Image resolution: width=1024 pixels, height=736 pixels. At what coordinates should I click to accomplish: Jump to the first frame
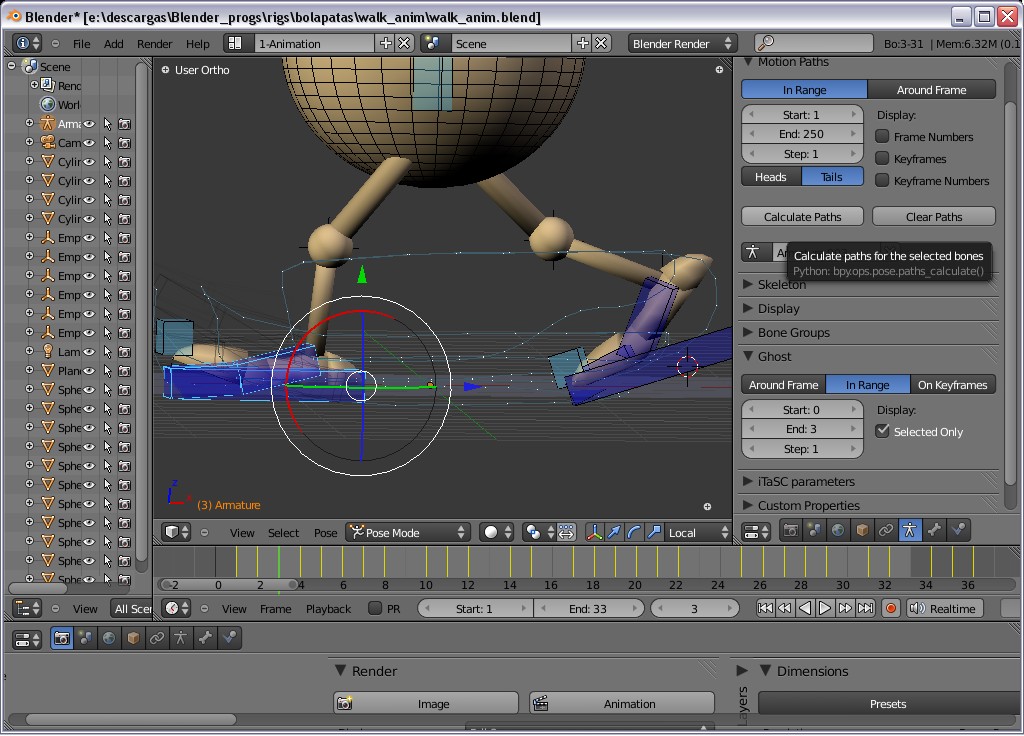coord(765,609)
